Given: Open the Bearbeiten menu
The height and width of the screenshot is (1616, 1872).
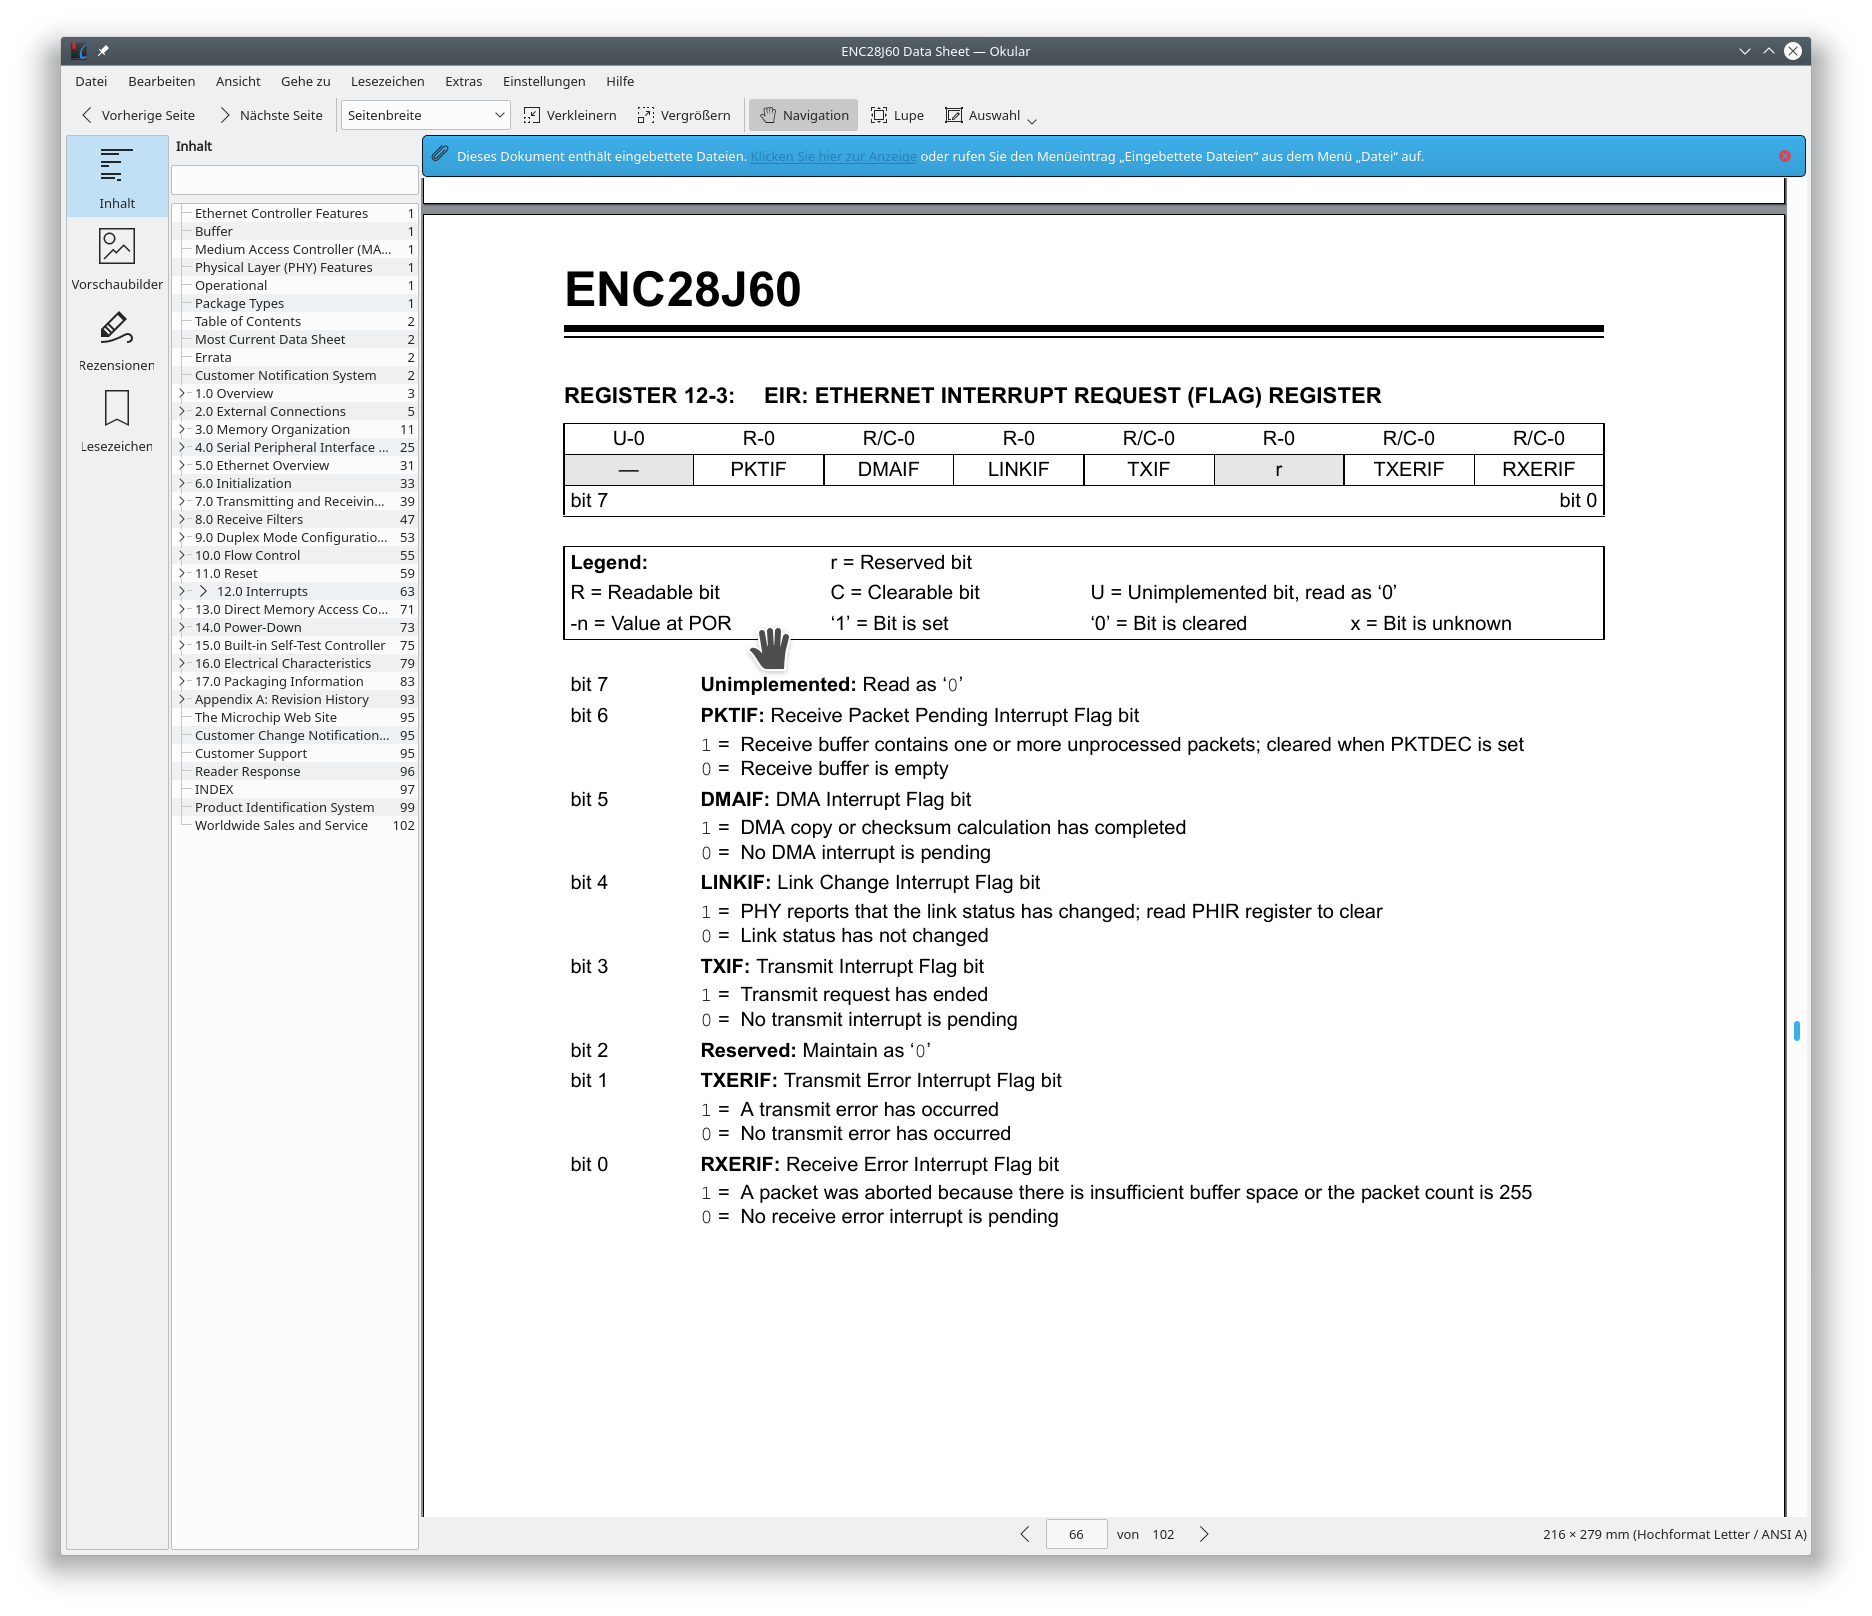Looking at the screenshot, I should pos(162,81).
